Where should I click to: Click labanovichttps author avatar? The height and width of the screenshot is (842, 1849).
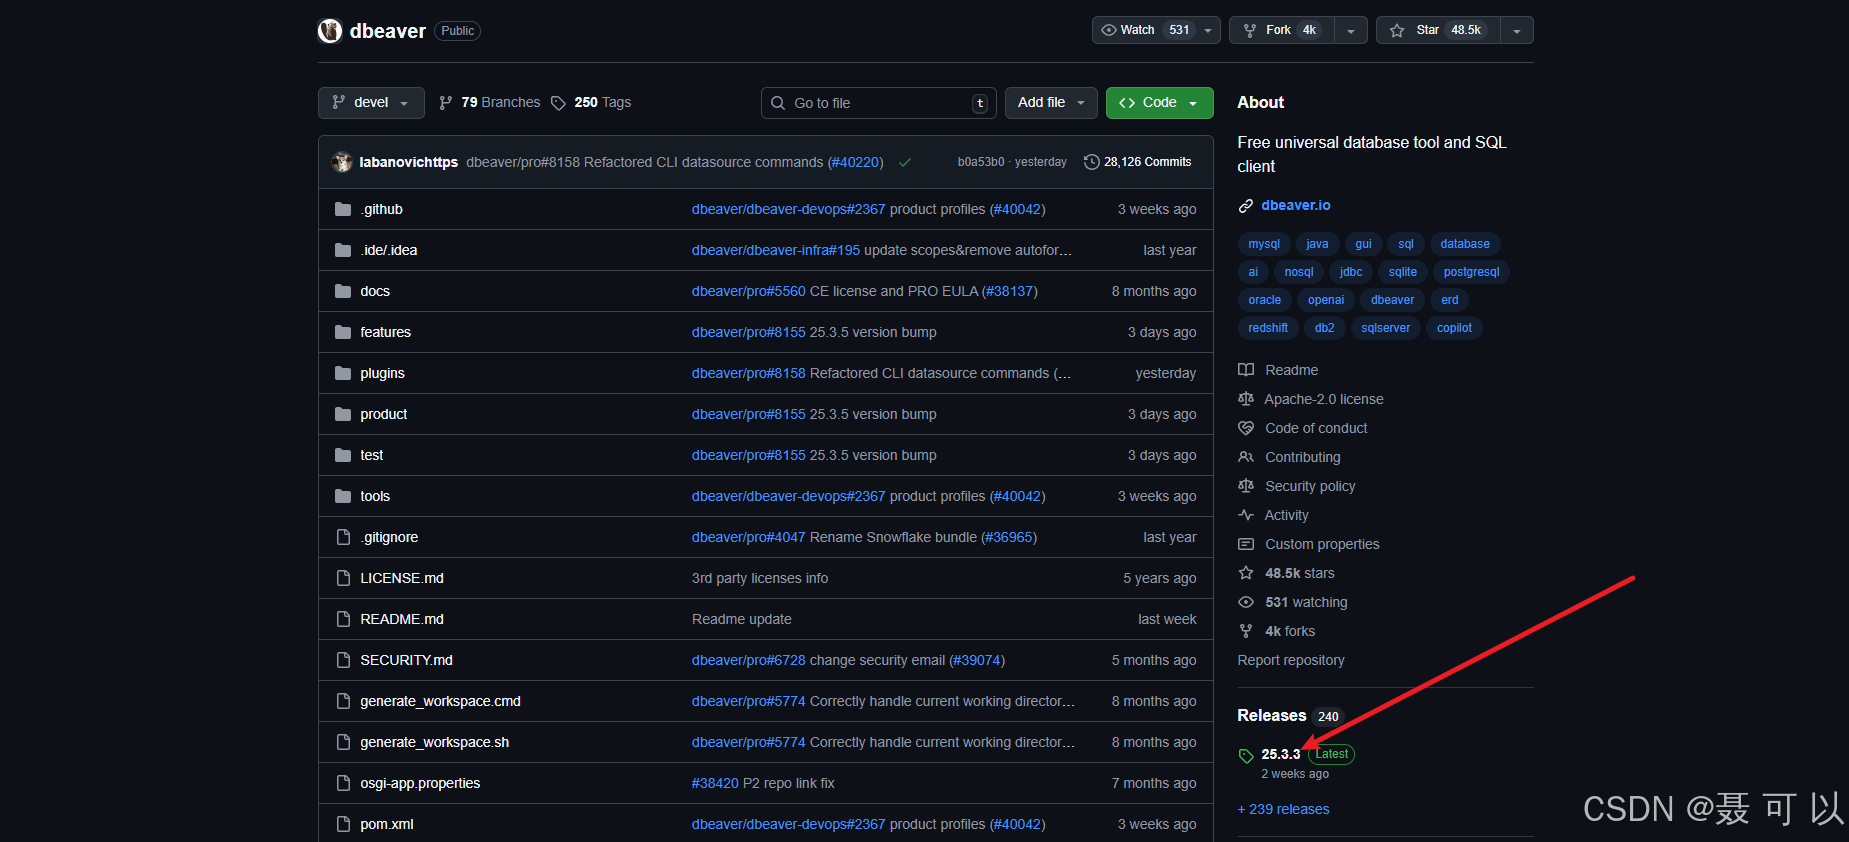coord(342,162)
